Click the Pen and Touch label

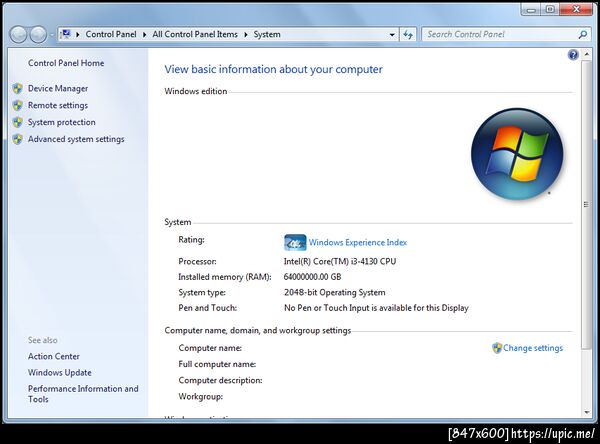(207, 308)
